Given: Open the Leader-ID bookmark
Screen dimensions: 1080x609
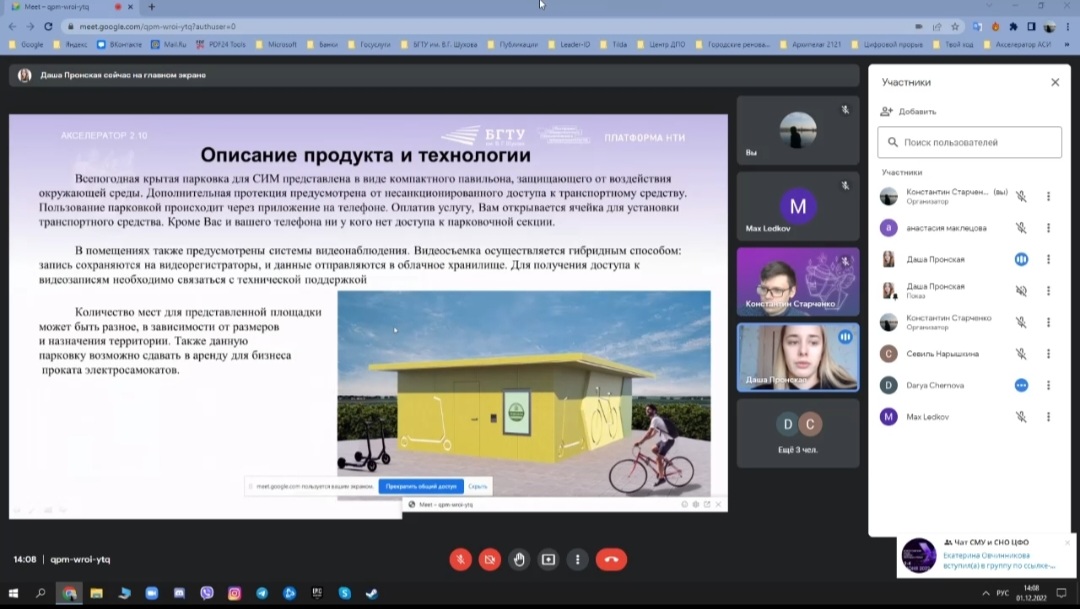Looking at the screenshot, I should point(569,44).
